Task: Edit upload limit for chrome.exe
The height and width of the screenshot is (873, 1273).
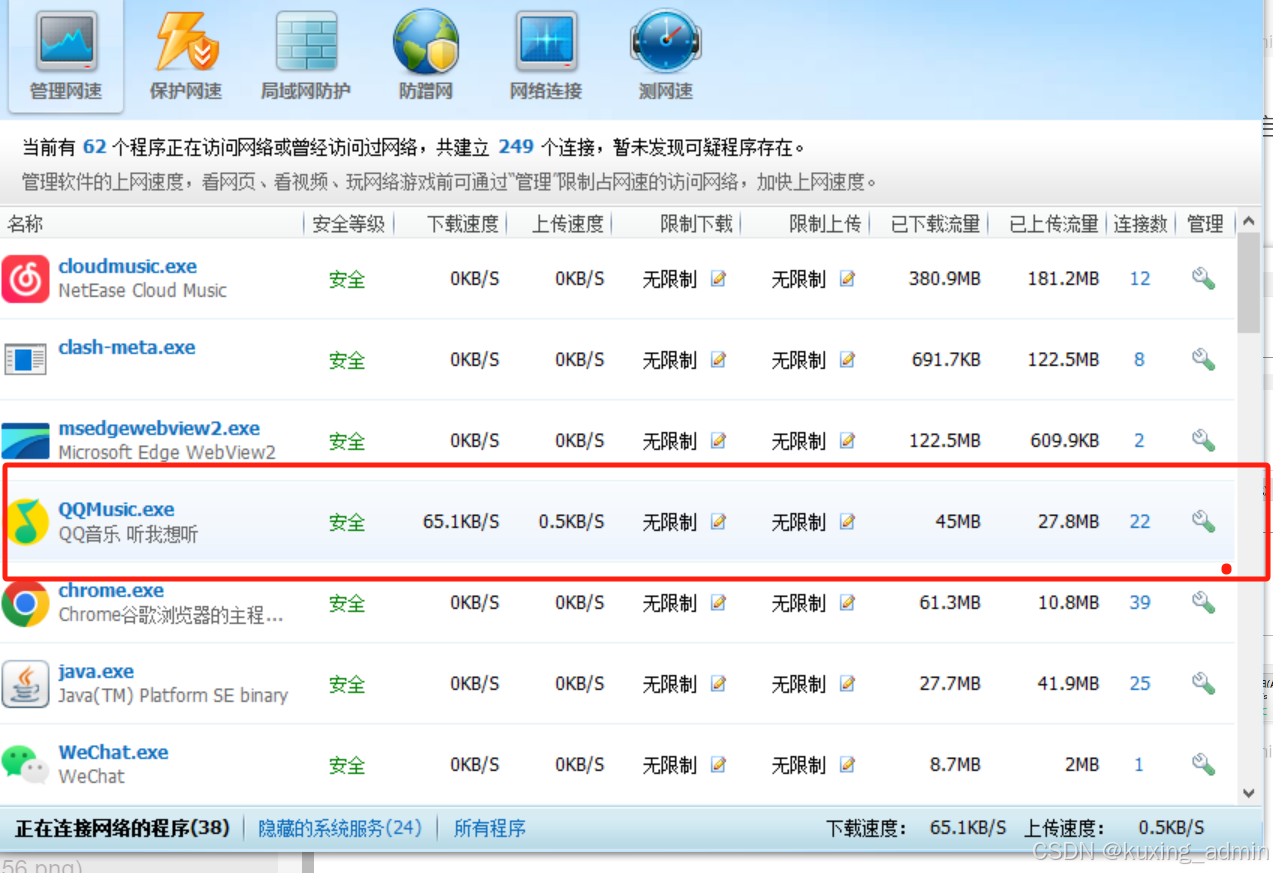Action: (847, 602)
